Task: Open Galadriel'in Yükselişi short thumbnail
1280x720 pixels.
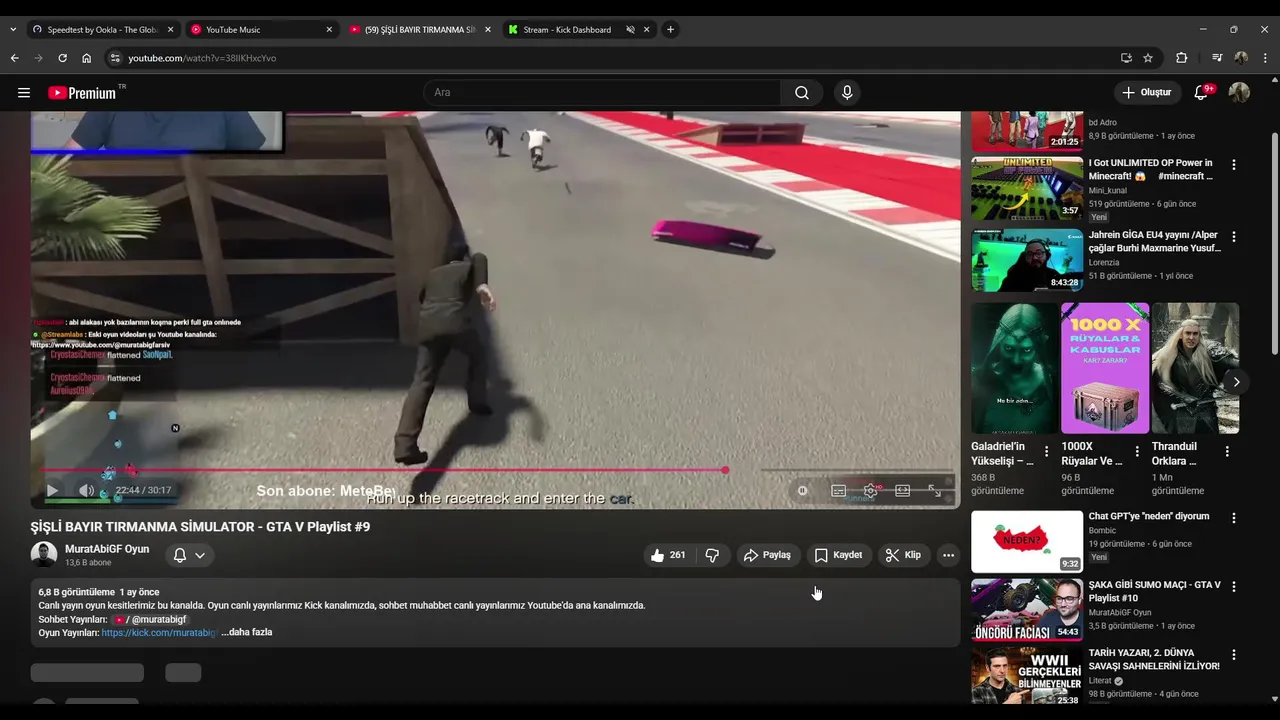Action: pyautogui.click(x=1014, y=368)
